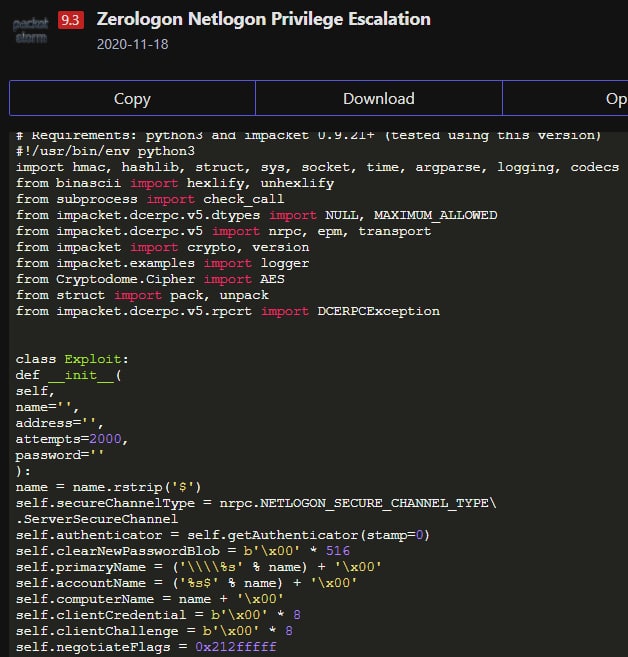Click the 'self.clearNewPasswordBlob' line
The height and width of the screenshot is (657, 628).
[x=183, y=551]
